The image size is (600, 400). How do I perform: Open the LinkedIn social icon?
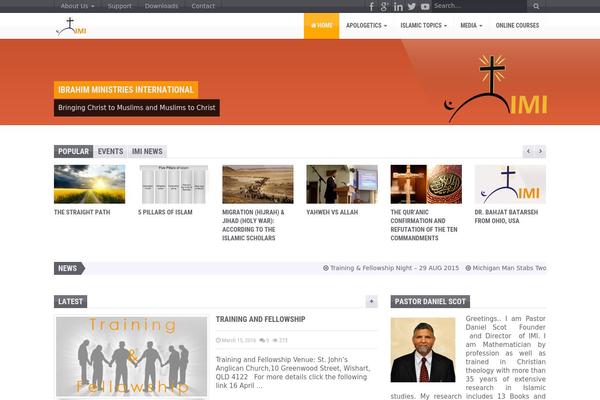pyautogui.click(x=398, y=7)
